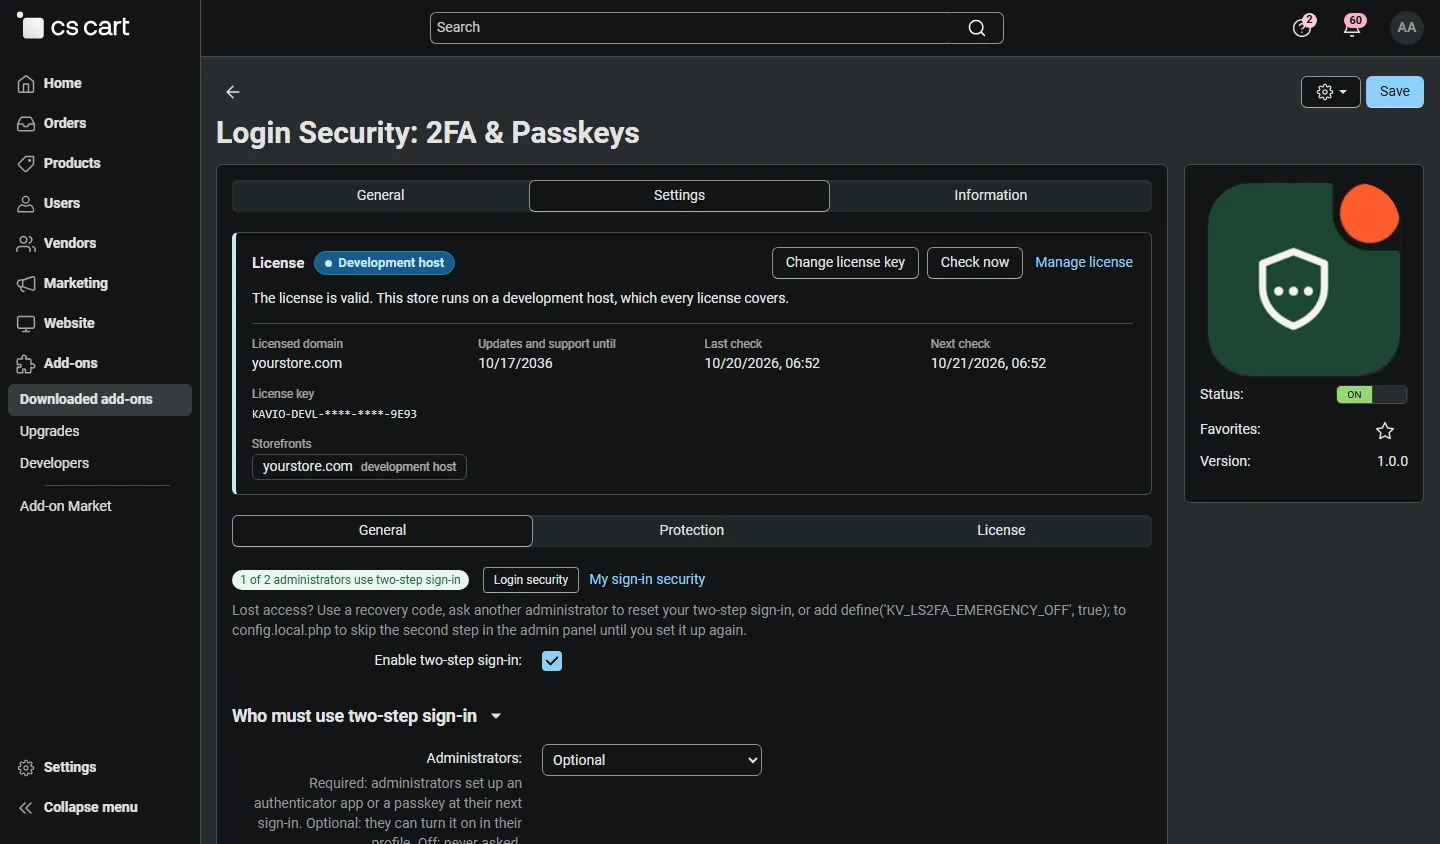Uncheck Enable two-step sign-in
Screen dimensions: 1440x844
tap(552, 661)
